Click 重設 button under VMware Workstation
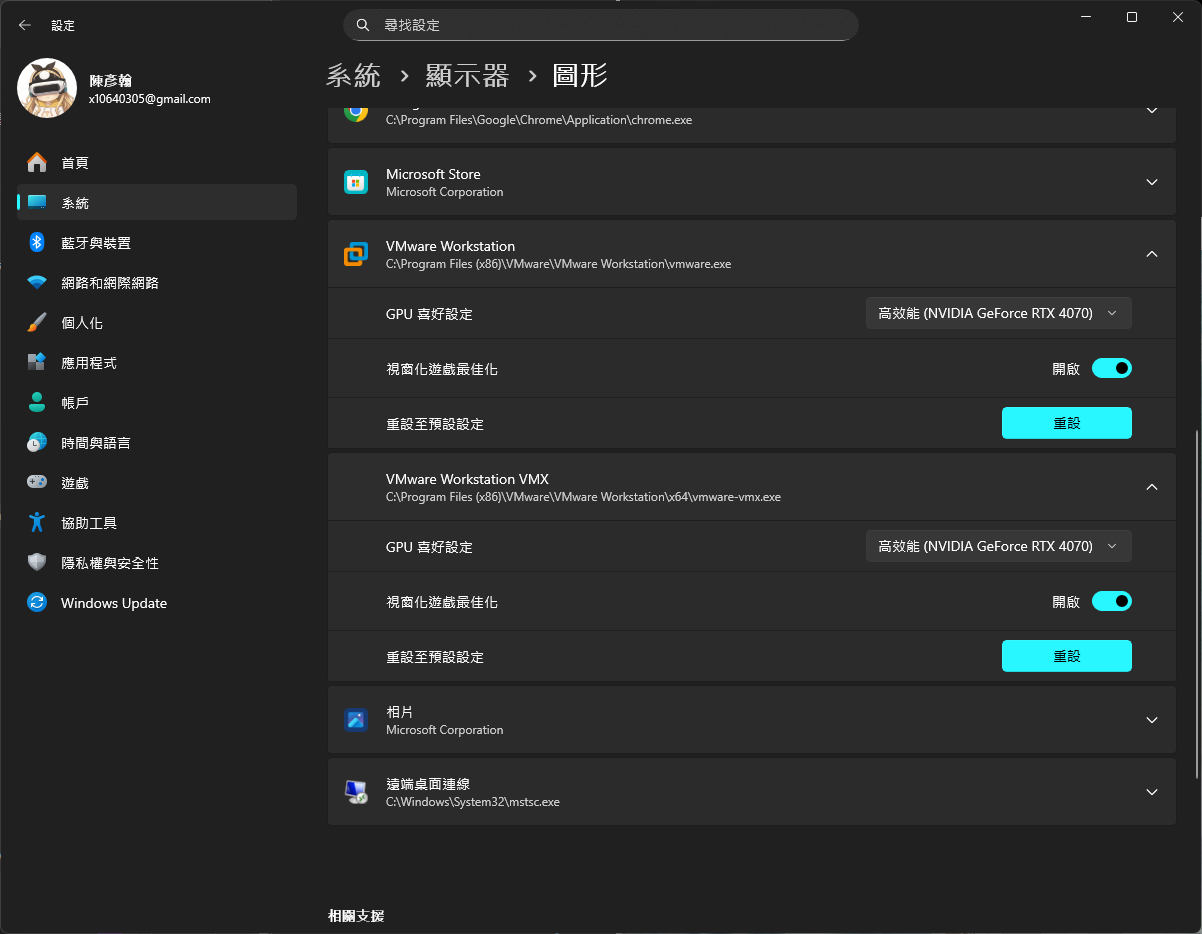The image size is (1202, 934). pyautogui.click(x=1067, y=423)
